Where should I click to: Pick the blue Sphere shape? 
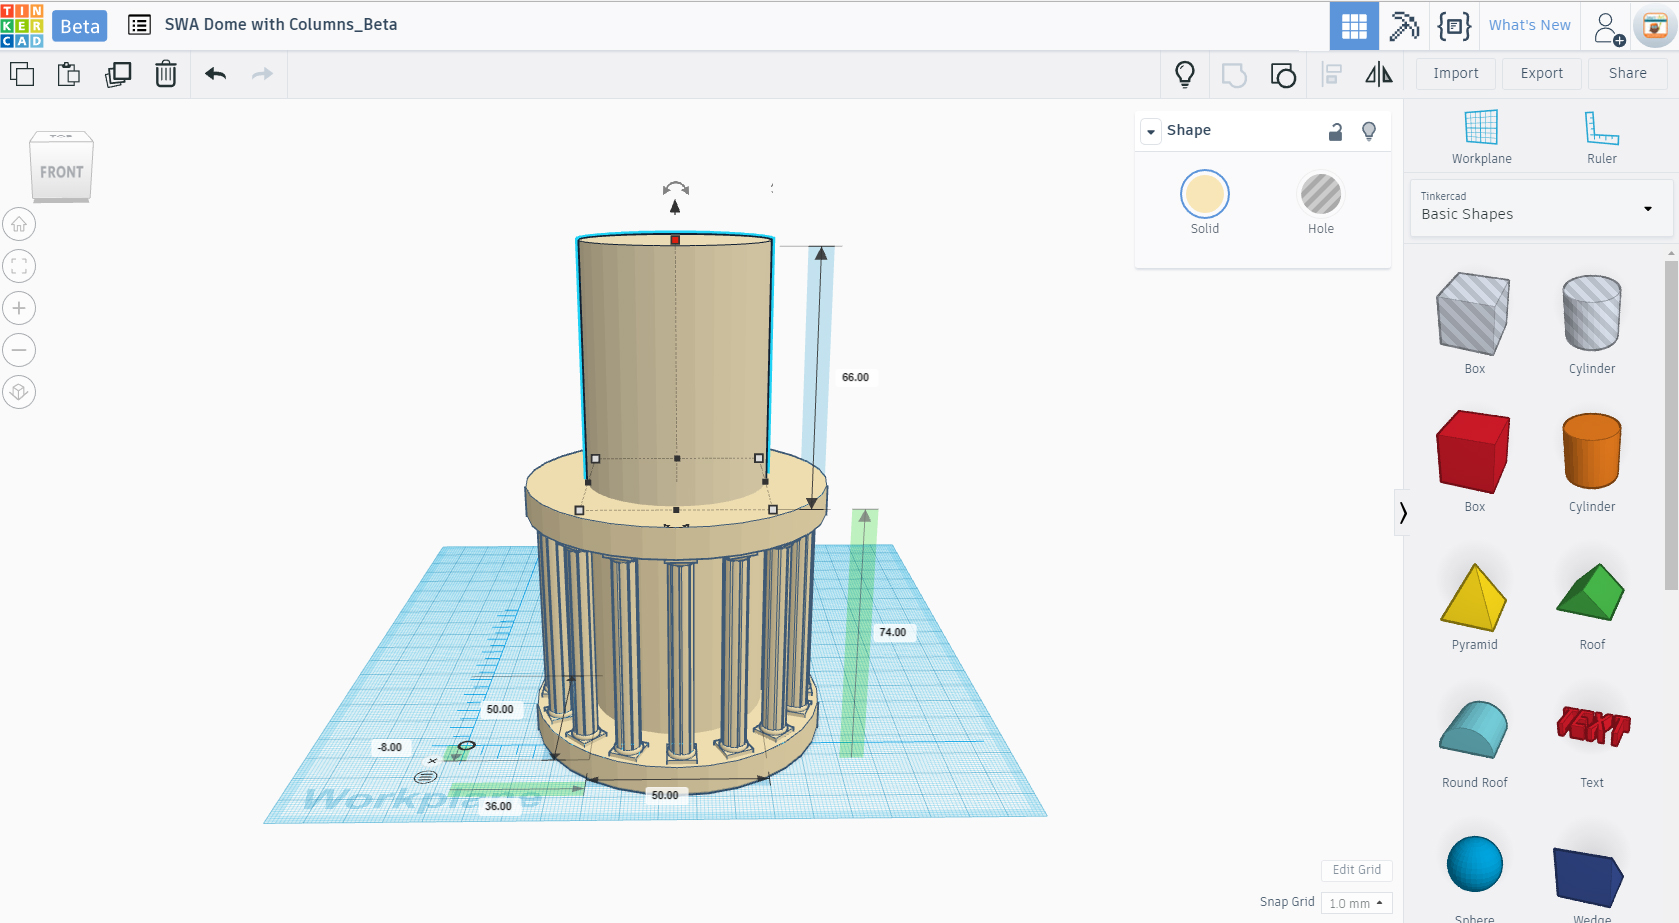pyautogui.click(x=1474, y=865)
